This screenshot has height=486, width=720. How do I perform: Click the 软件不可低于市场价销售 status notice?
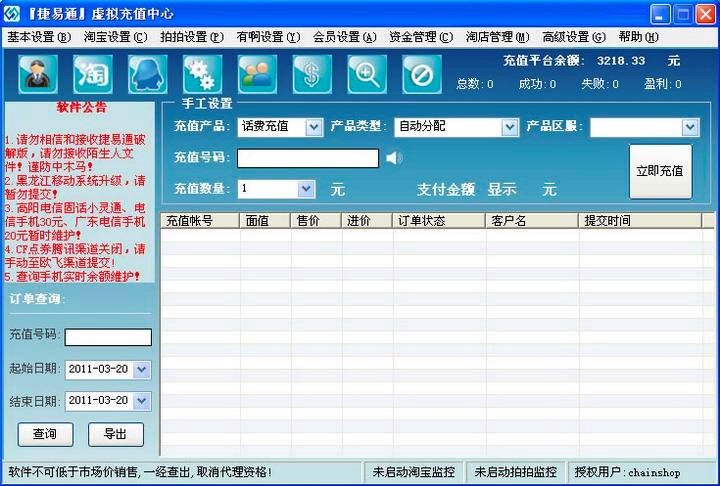(140, 472)
